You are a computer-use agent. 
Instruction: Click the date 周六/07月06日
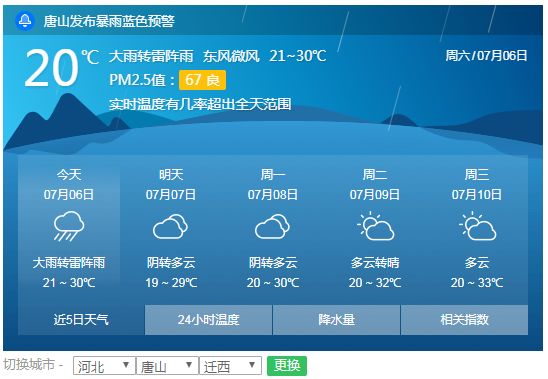(486, 55)
